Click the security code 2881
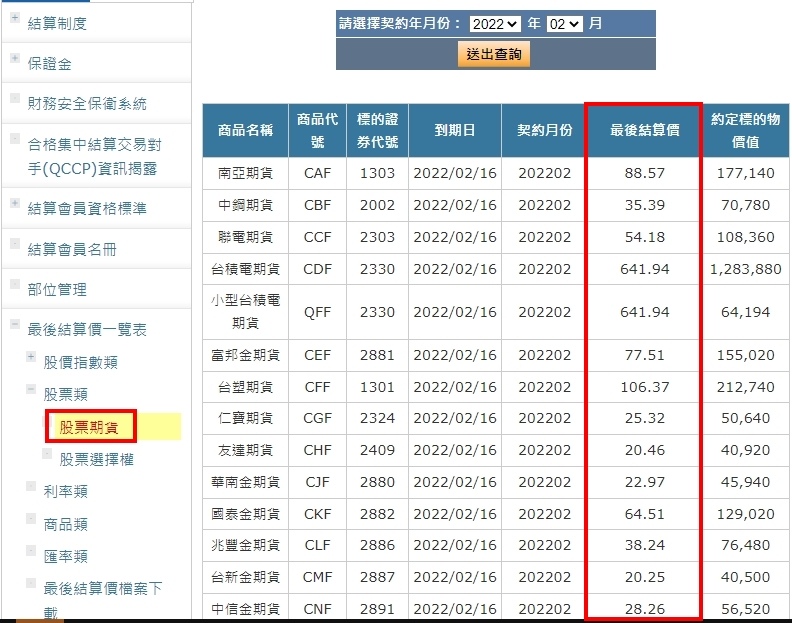Viewport: 792px width, 623px height. pos(377,355)
